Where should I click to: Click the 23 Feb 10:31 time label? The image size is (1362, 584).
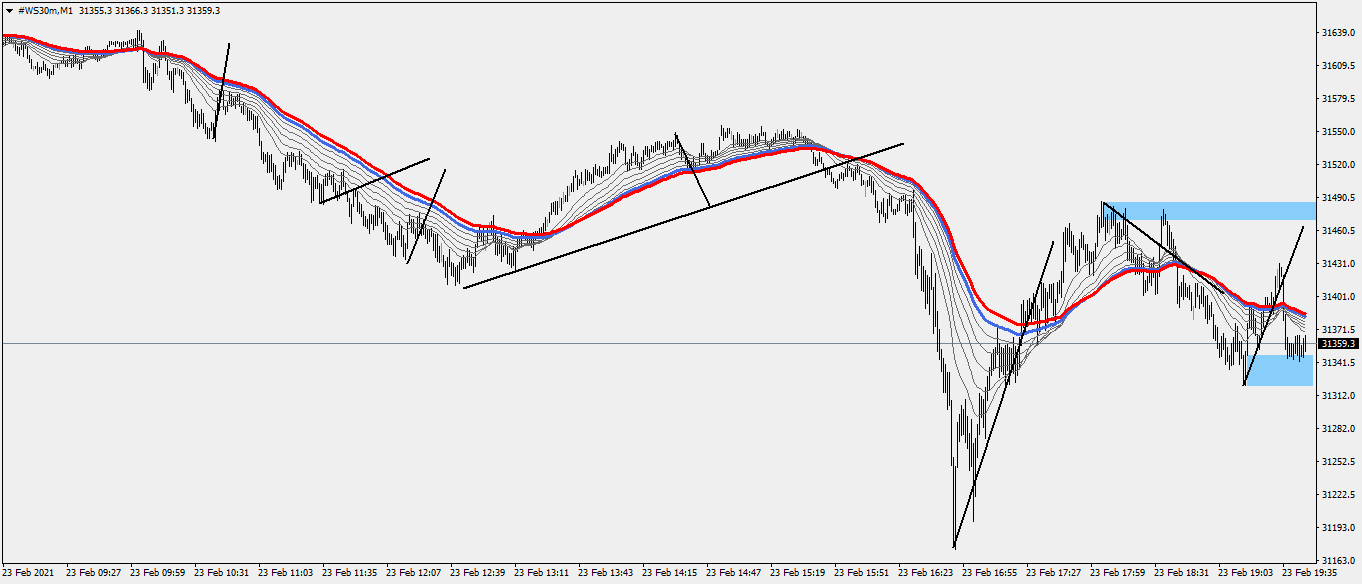click(x=222, y=574)
